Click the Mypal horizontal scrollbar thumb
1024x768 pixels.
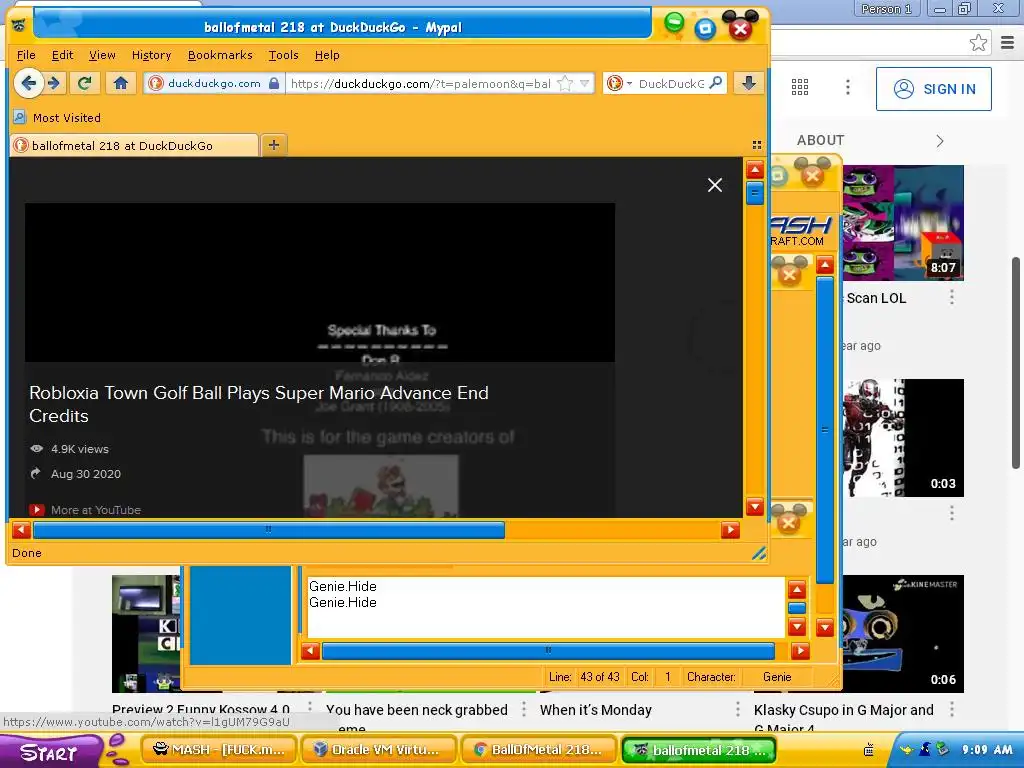pyautogui.click(x=268, y=530)
